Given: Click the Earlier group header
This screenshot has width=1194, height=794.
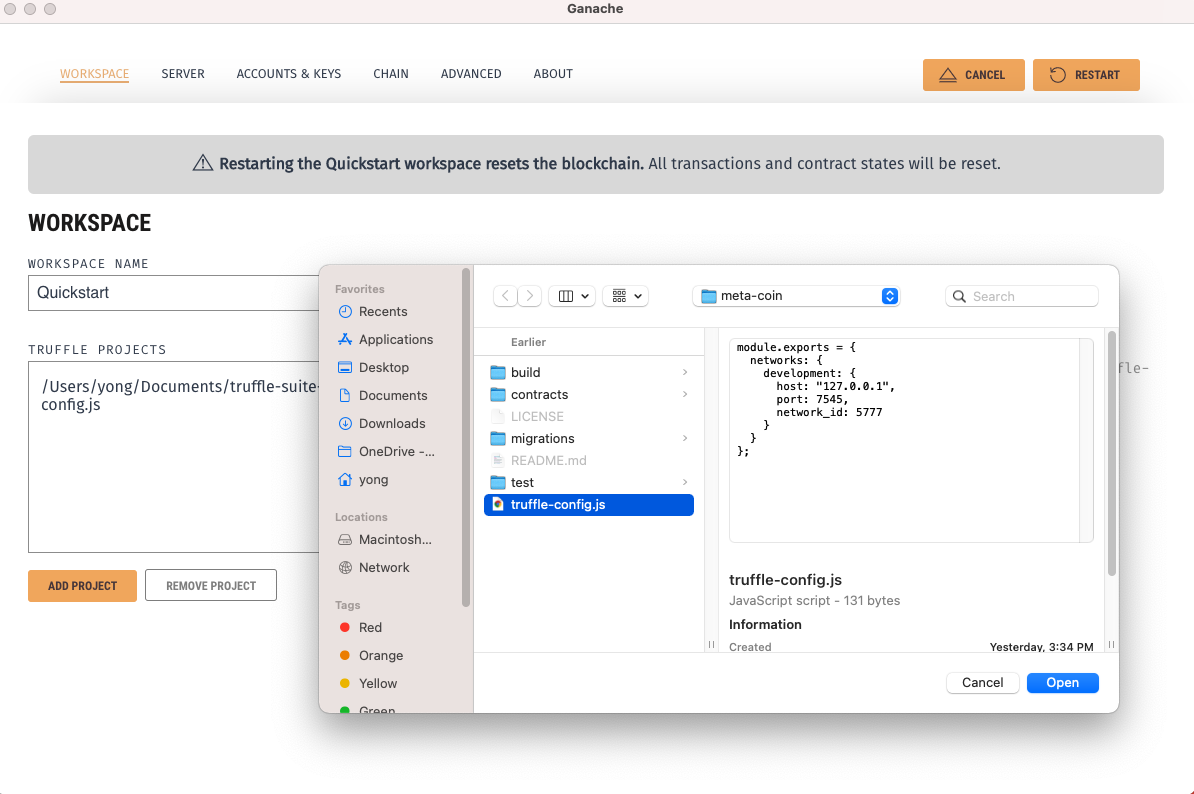Looking at the screenshot, I should 528,343.
